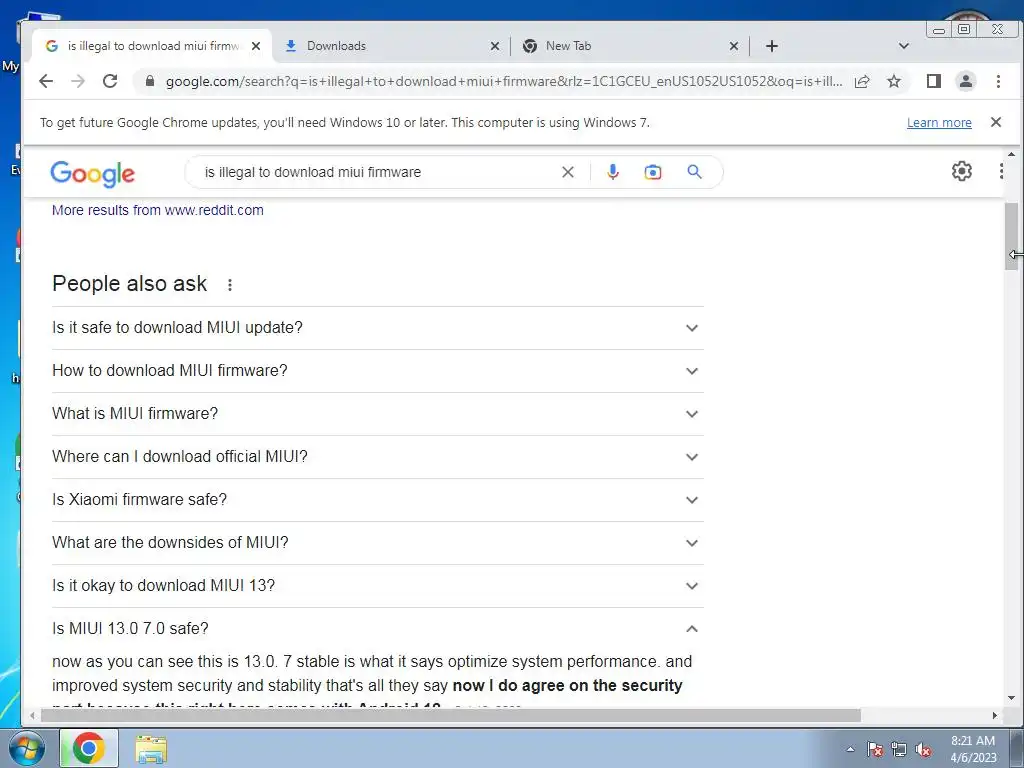This screenshot has height=768, width=1024.
Task: Open the Windows Start menu
Action: (26, 748)
